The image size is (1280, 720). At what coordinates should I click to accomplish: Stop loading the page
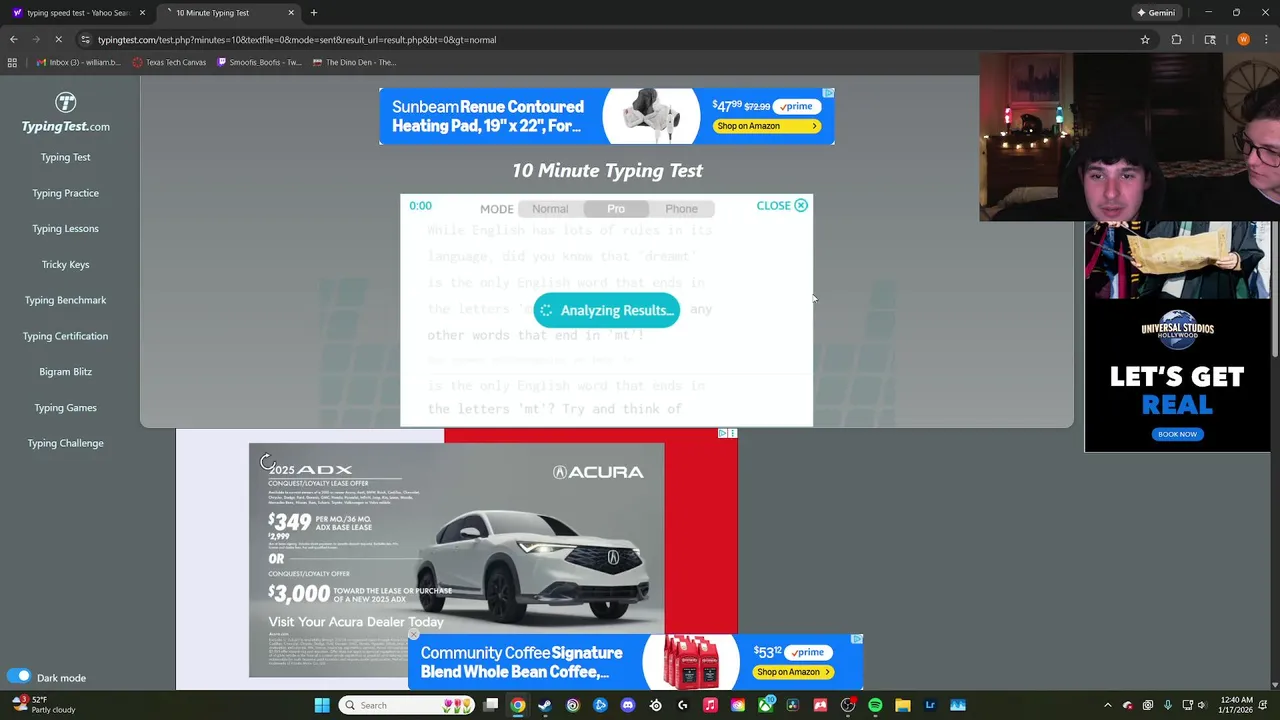[58, 40]
